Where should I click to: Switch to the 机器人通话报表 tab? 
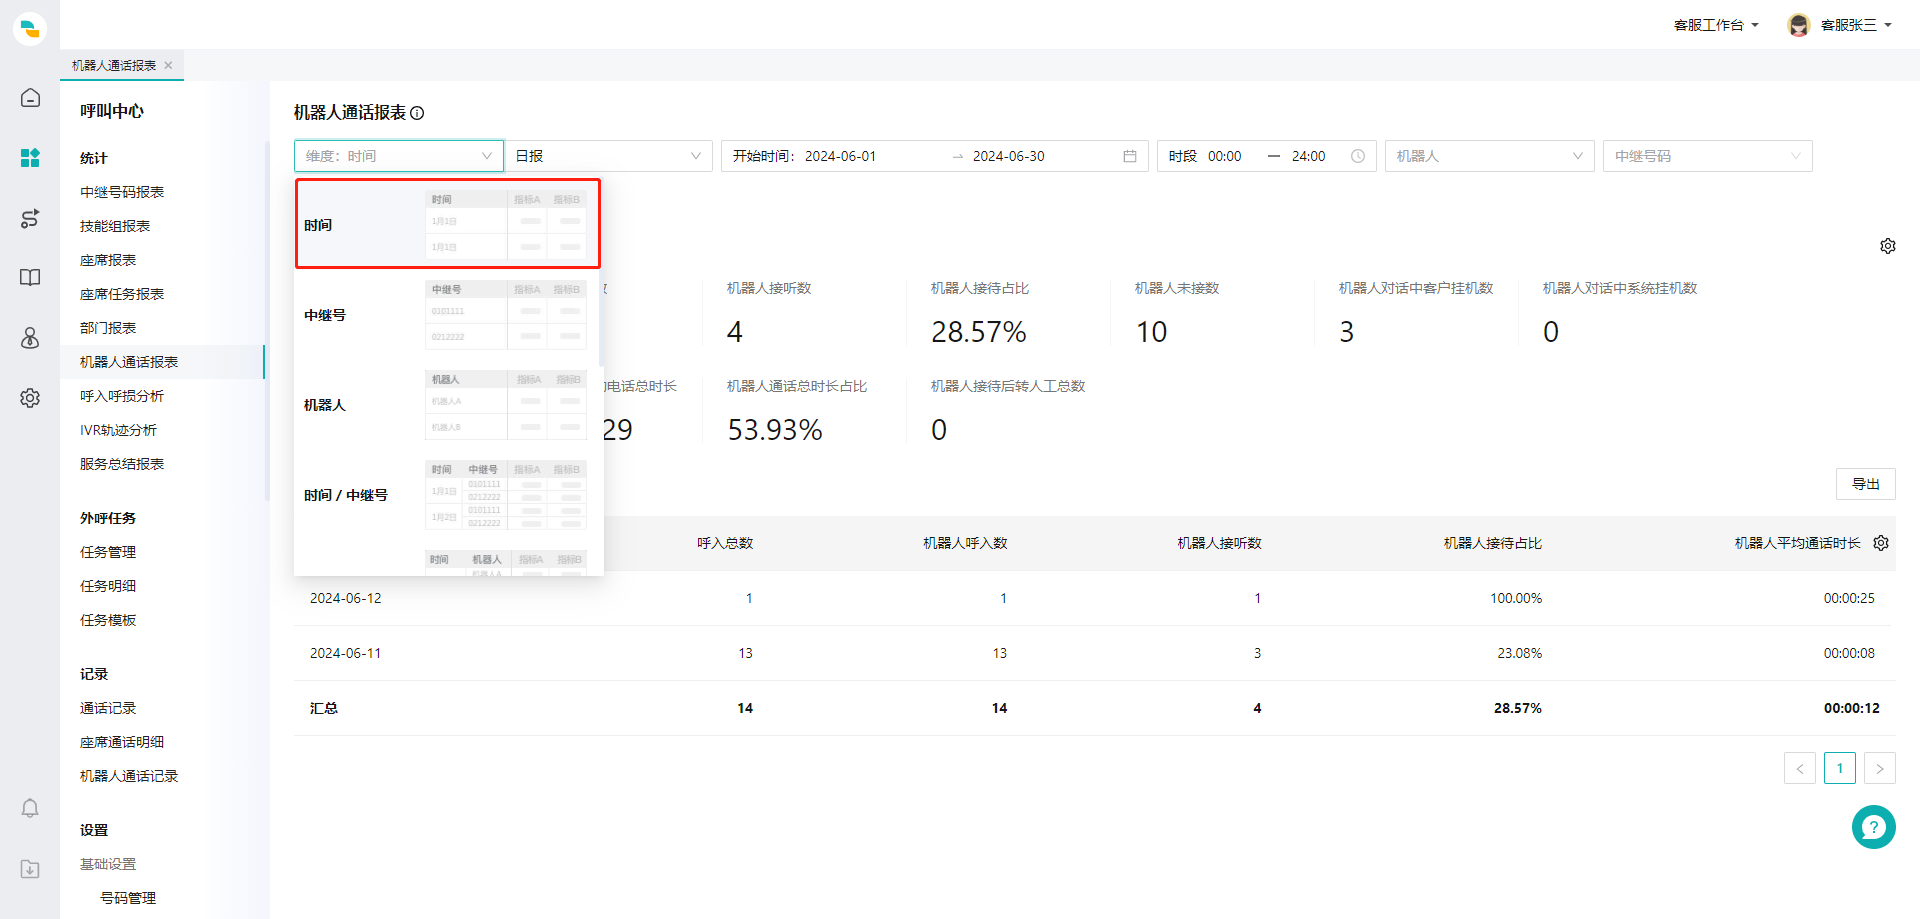tap(114, 65)
